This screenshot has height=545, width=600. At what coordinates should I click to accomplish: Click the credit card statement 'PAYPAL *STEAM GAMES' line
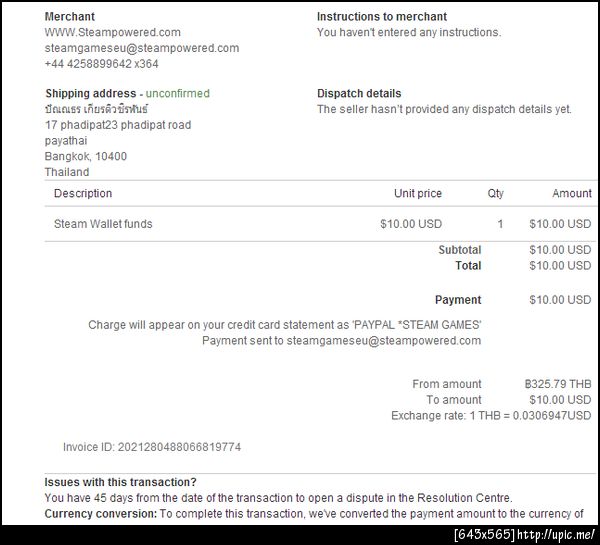pos(285,325)
